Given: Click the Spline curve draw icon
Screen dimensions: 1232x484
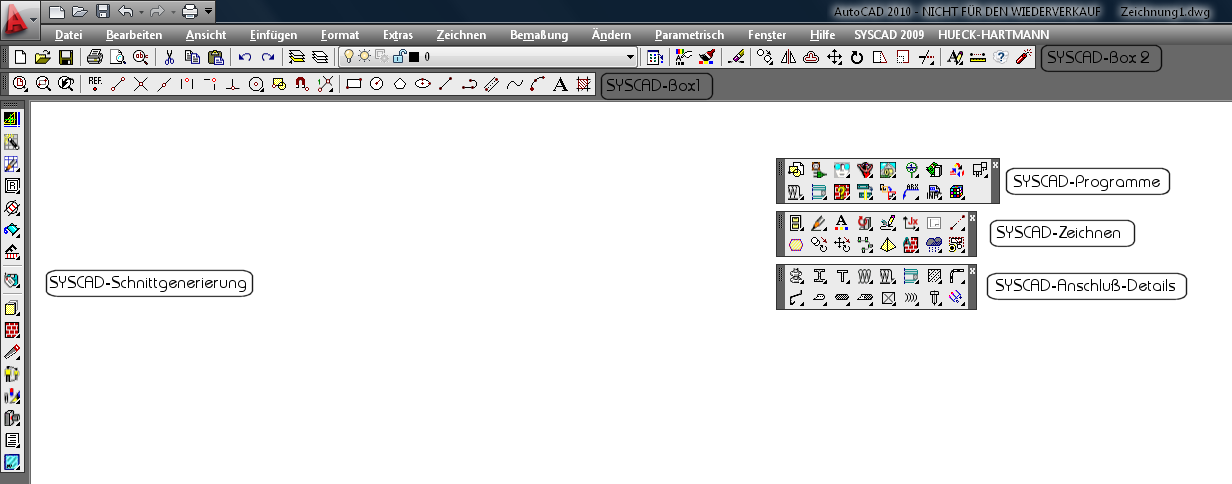Looking at the screenshot, I should click(514, 84).
